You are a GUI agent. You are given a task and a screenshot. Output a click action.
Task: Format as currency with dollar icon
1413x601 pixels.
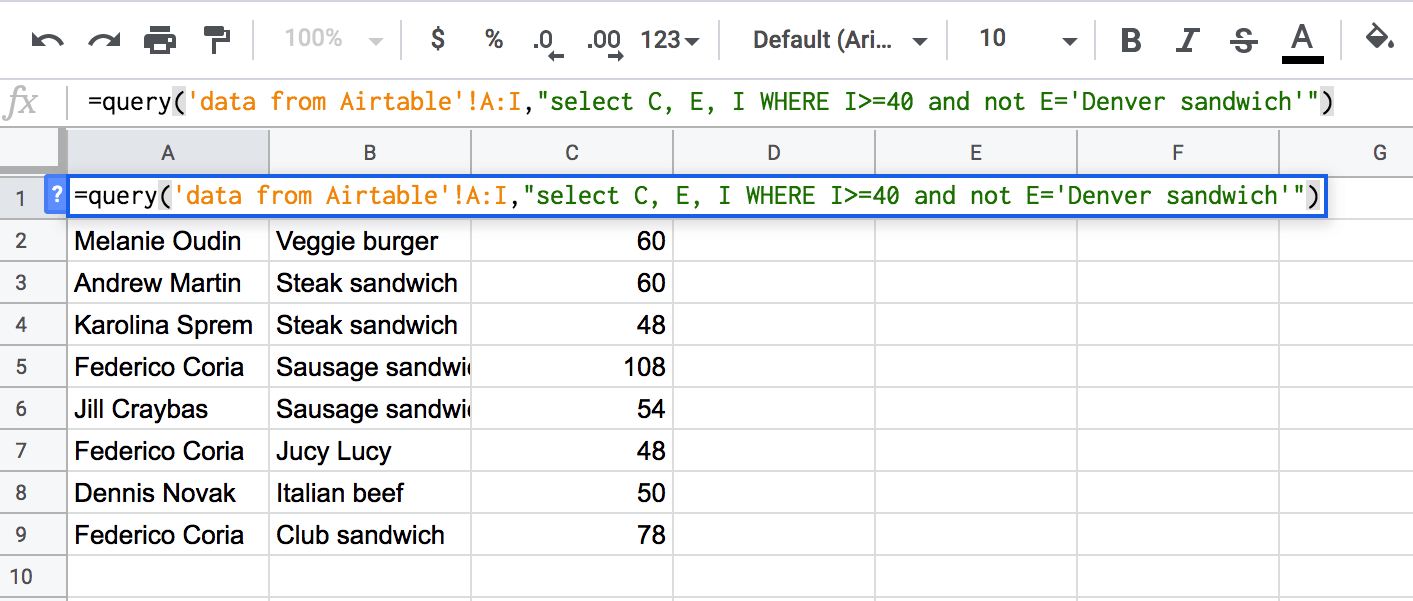click(437, 39)
